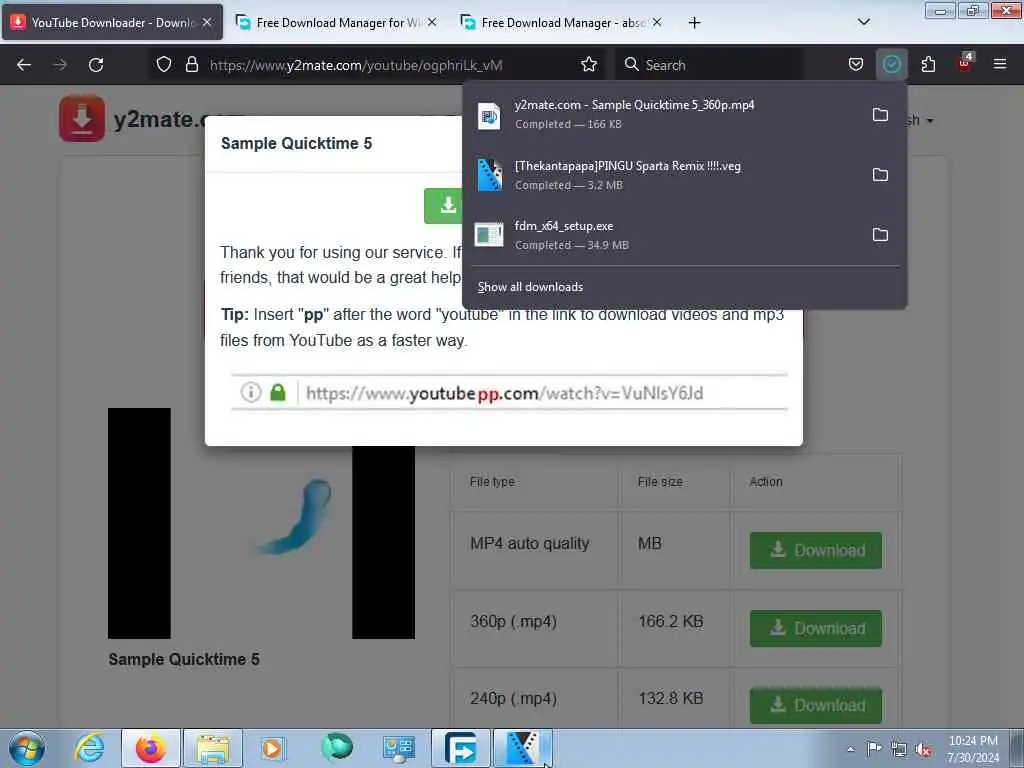Open Windows Explorer folder in taskbar
The width and height of the screenshot is (1024, 768).
(x=213, y=748)
